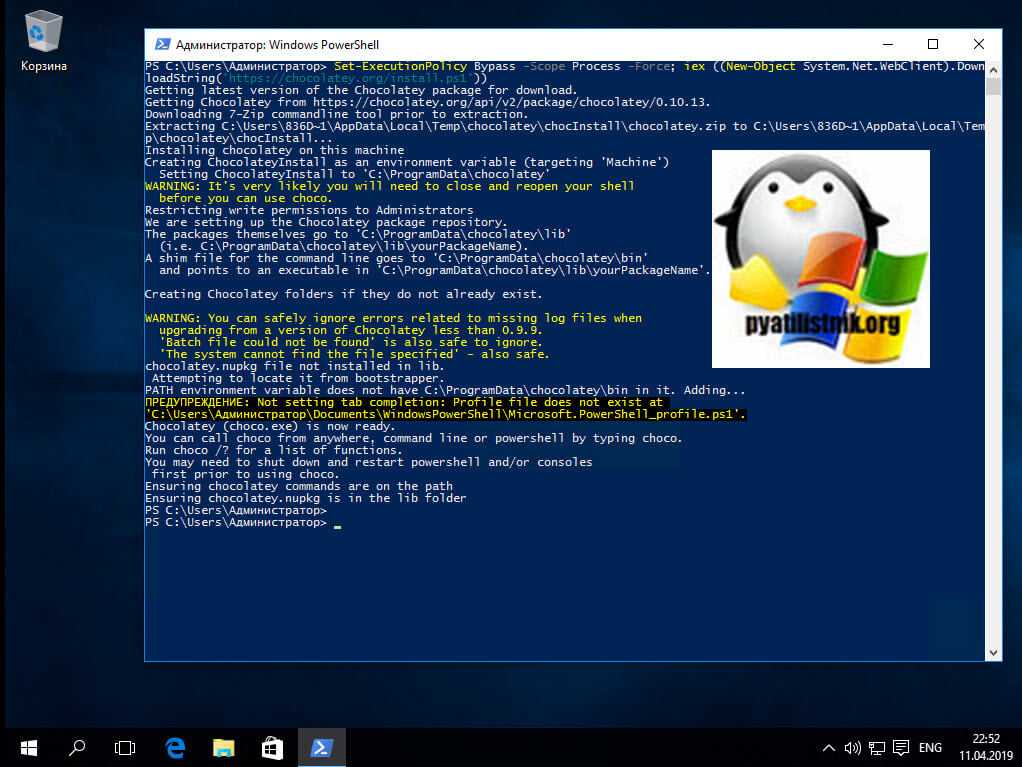Open the Action Center notifications icon
The height and width of the screenshot is (767, 1022).
tap(902, 747)
